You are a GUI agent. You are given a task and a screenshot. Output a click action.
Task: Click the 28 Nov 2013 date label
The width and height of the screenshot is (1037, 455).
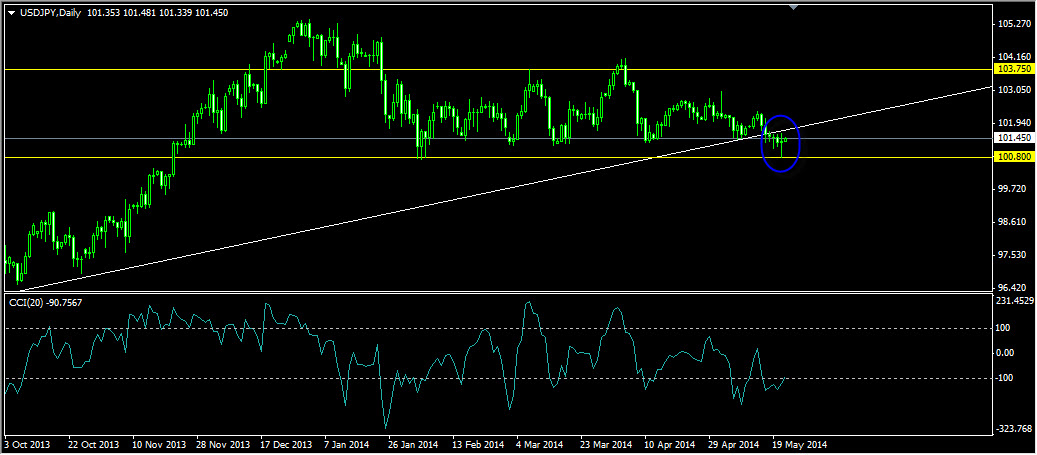pyautogui.click(x=222, y=444)
